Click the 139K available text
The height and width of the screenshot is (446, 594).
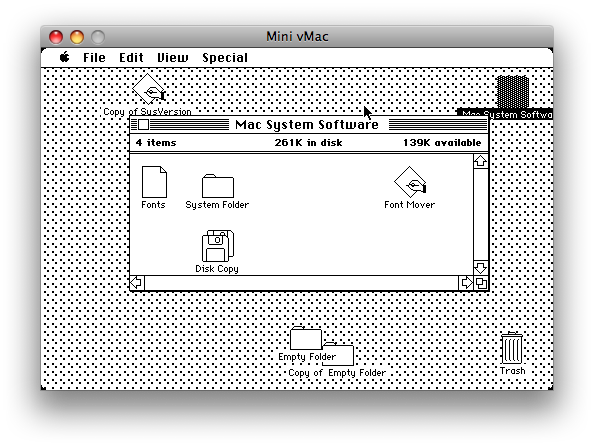(x=442, y=143)
